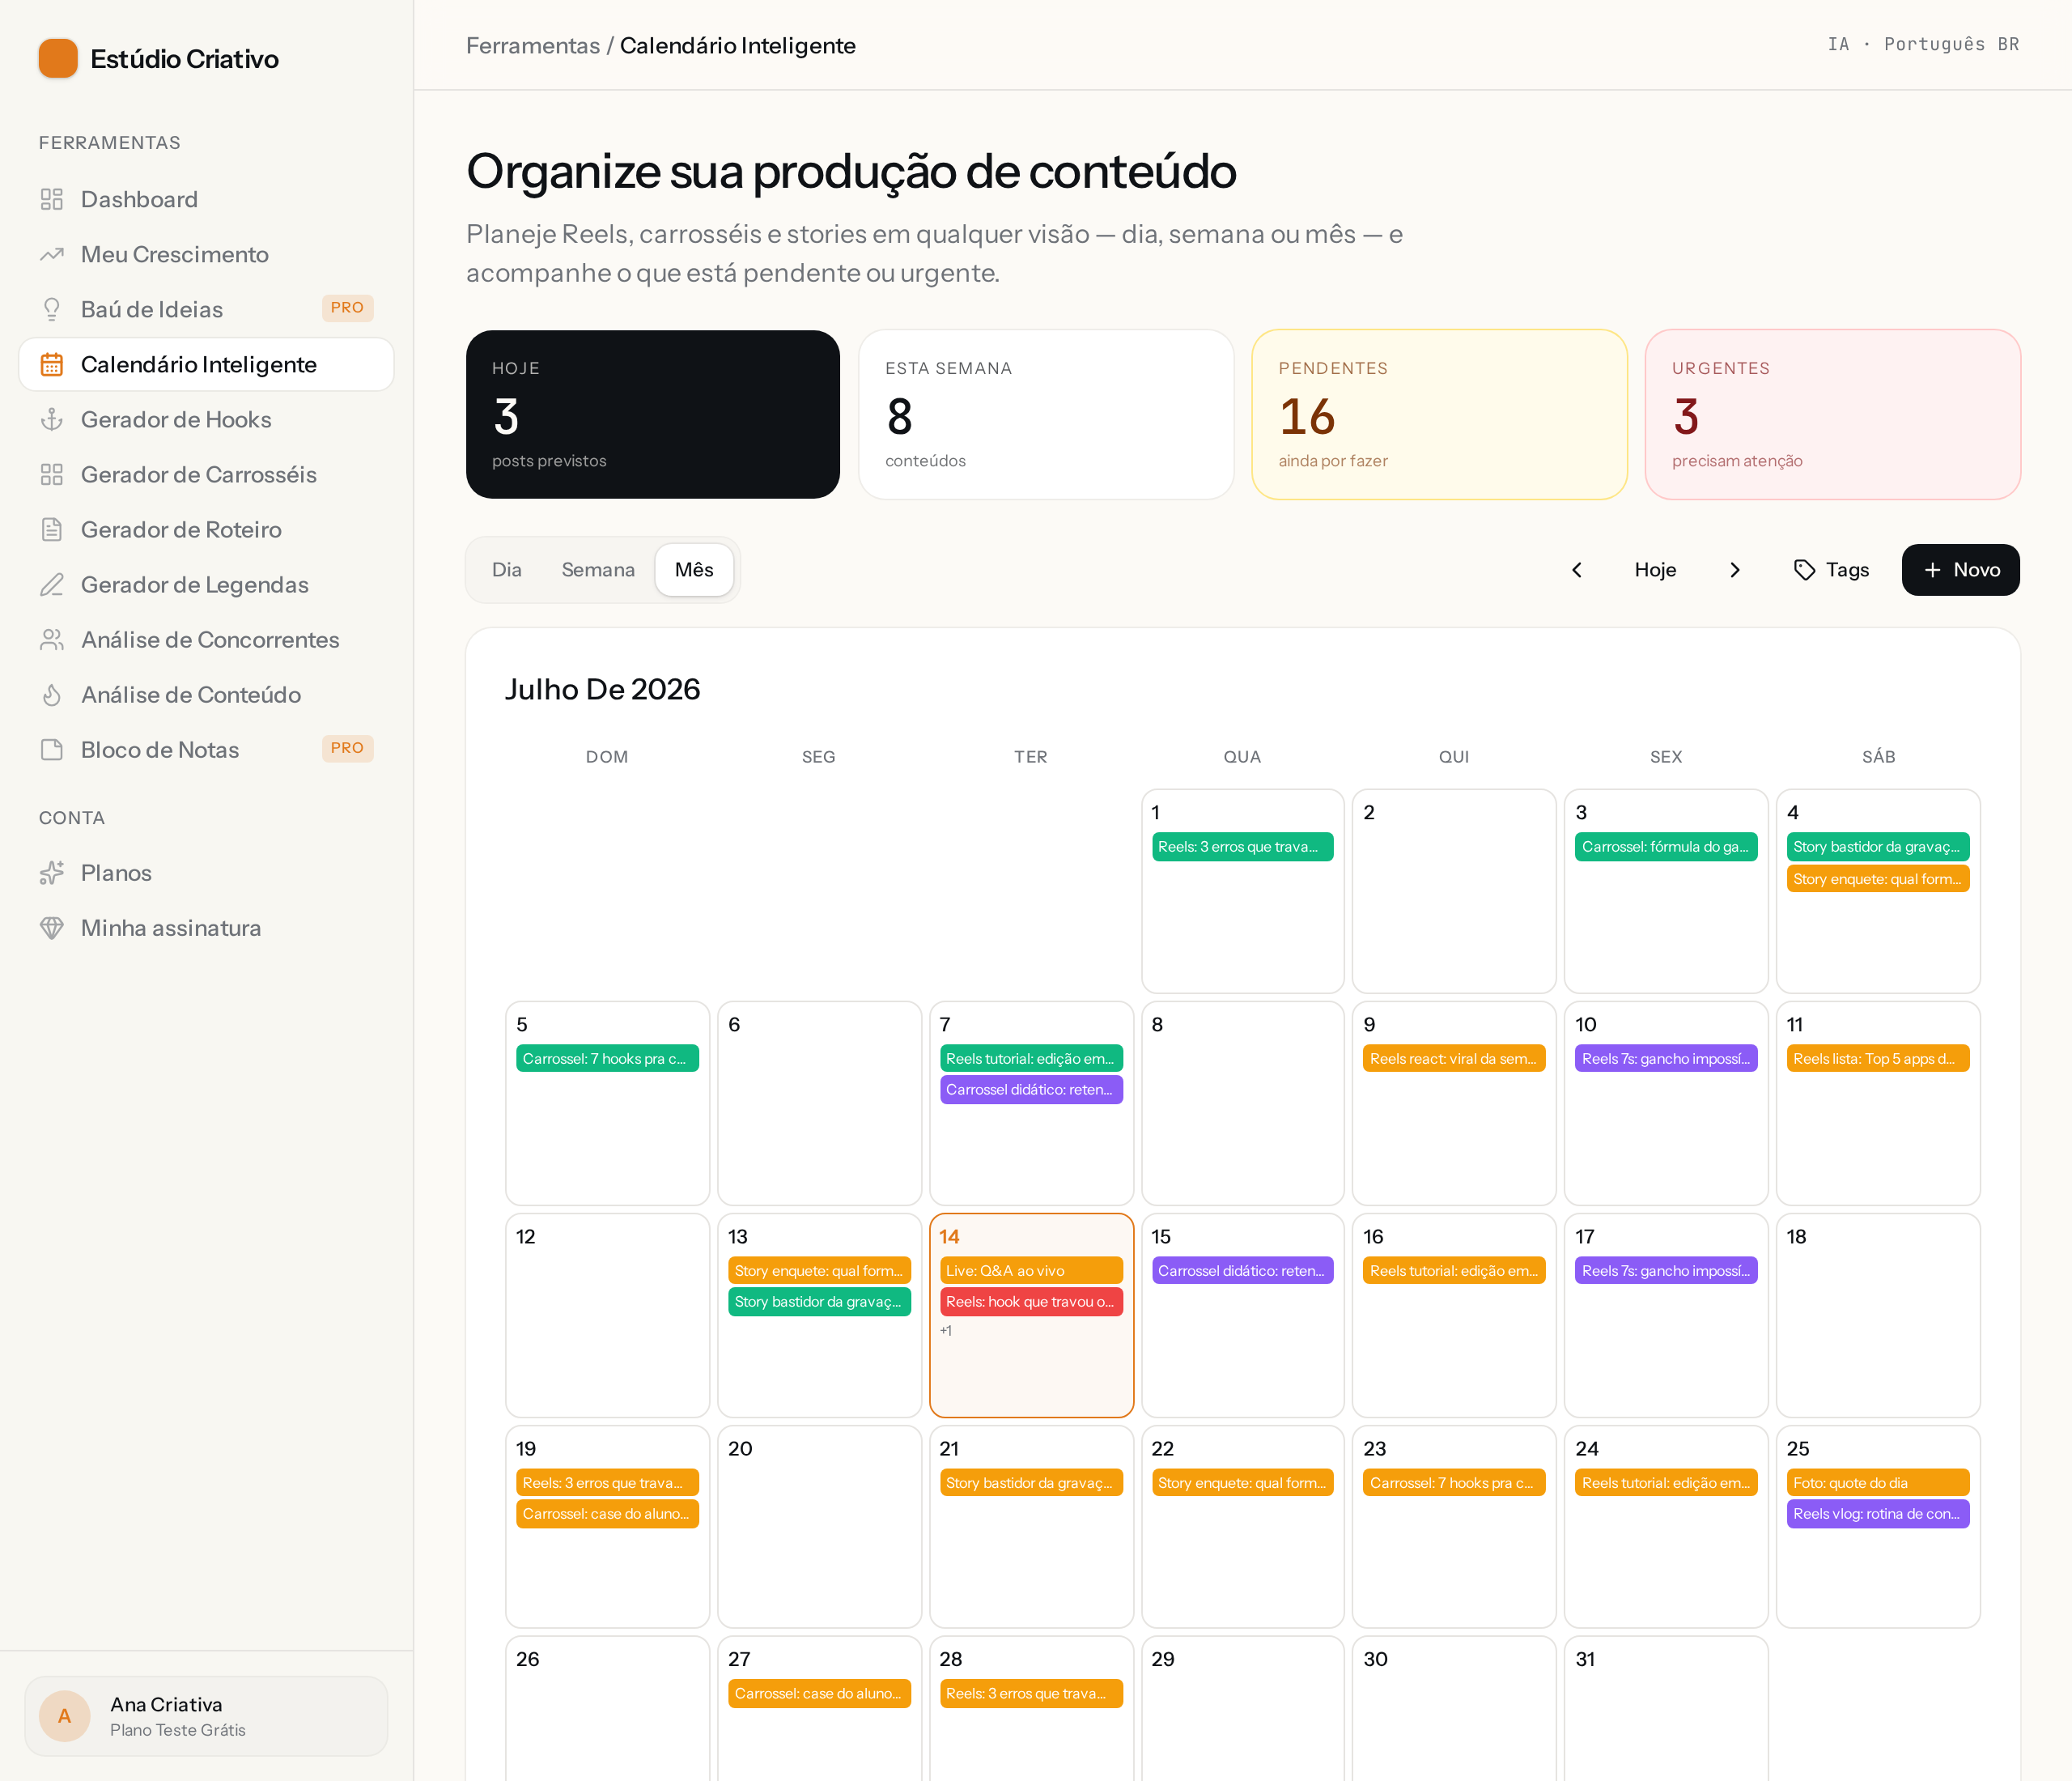
Task: Select the empty day 2 cell
Action: (x=1454, y=891)
